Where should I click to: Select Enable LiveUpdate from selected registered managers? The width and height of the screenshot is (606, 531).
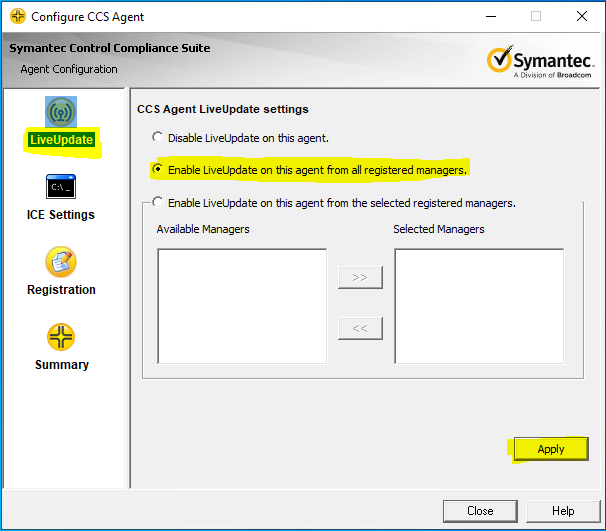(334, 203)
